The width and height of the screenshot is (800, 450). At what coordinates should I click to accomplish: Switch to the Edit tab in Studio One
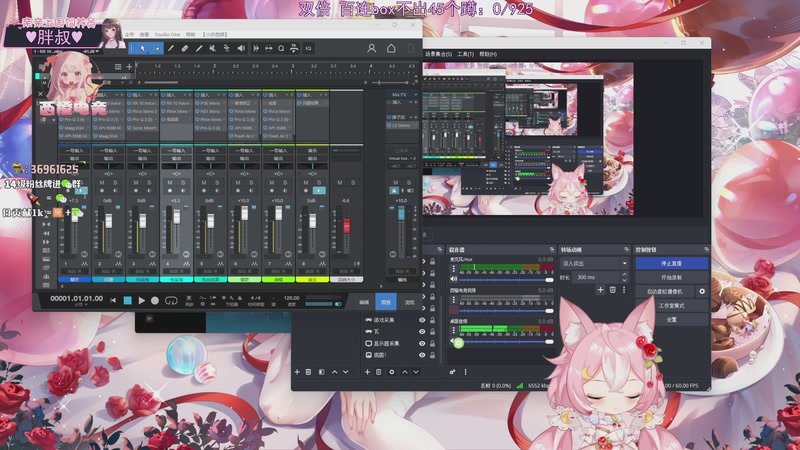[x=364, y=303]
